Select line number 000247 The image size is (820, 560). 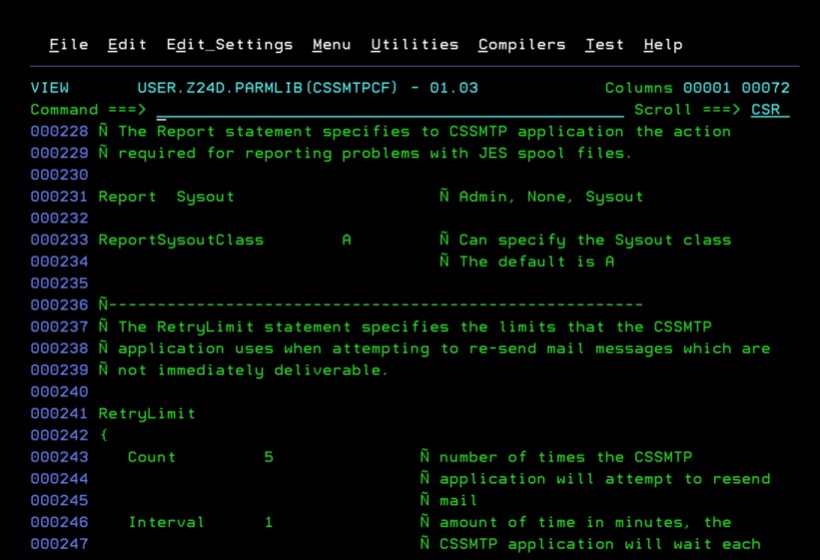59,544
